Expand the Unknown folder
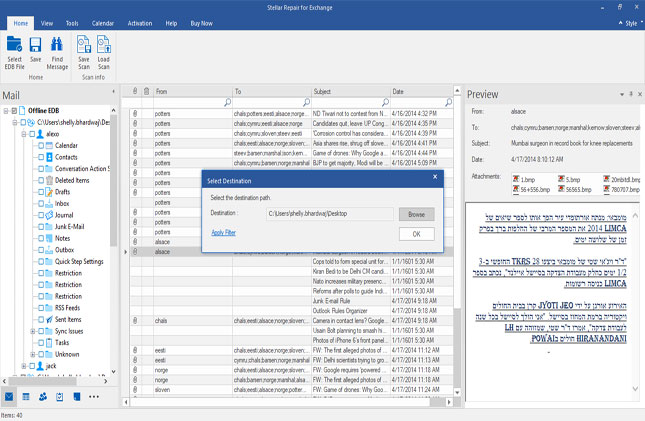 pyautogui.click(x=32, y=354)
